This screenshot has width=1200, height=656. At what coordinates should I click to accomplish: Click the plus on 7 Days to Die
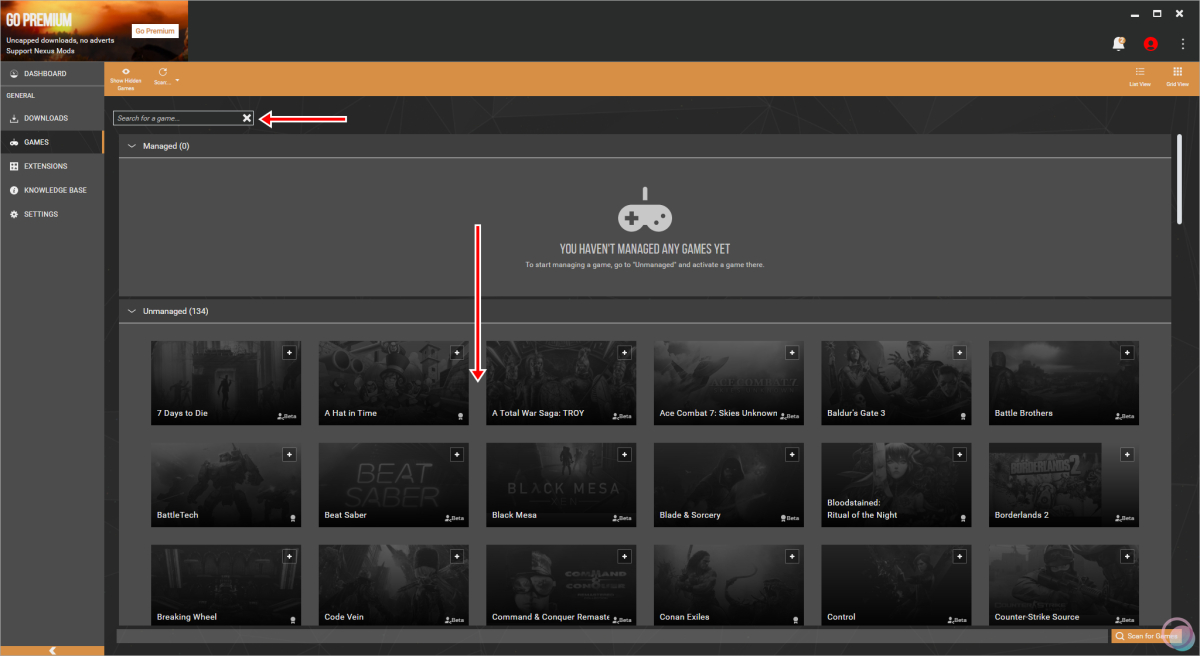click(x=289, y=352)
